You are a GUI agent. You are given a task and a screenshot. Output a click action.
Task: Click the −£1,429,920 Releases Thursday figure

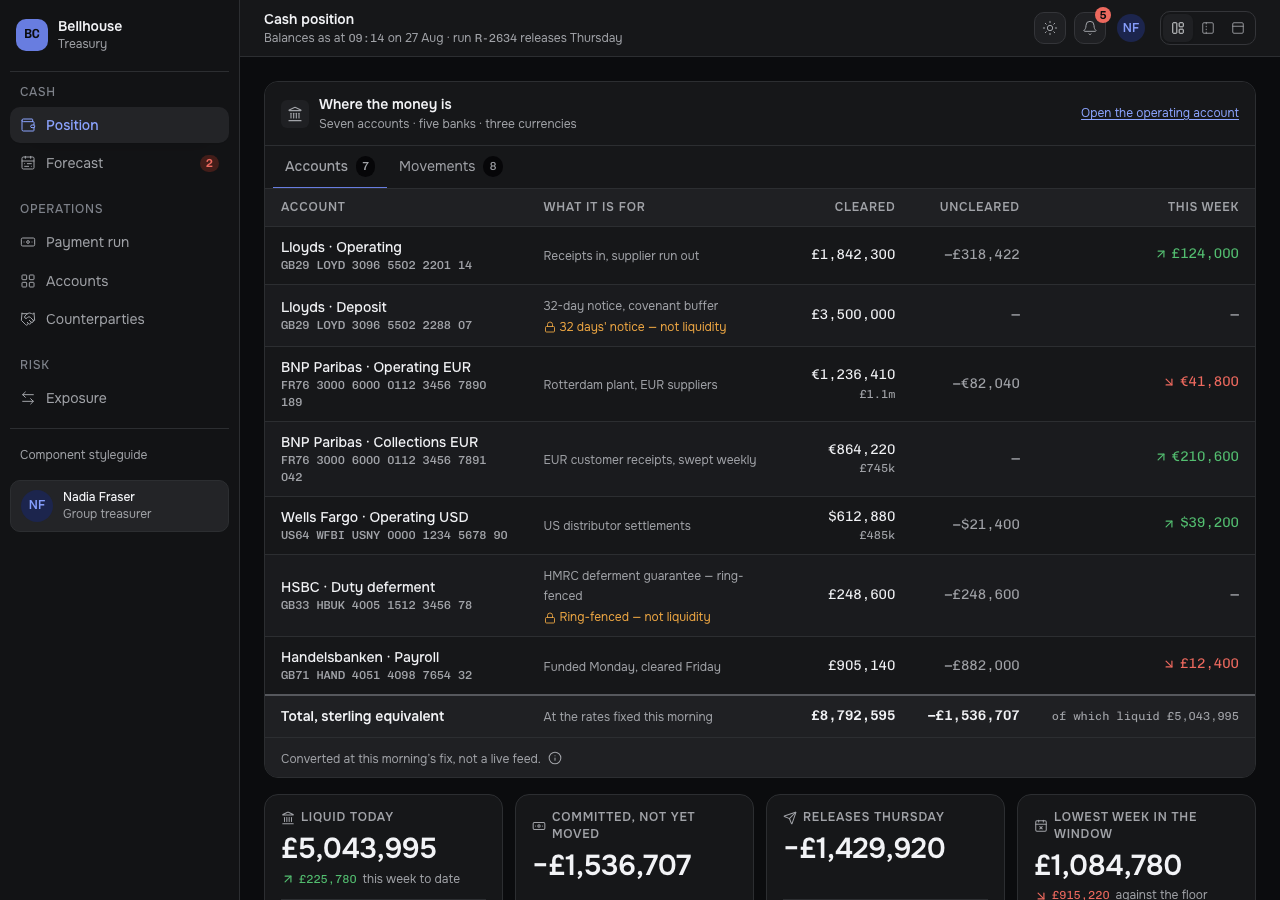pyautogui.click(x=864, y=848)
